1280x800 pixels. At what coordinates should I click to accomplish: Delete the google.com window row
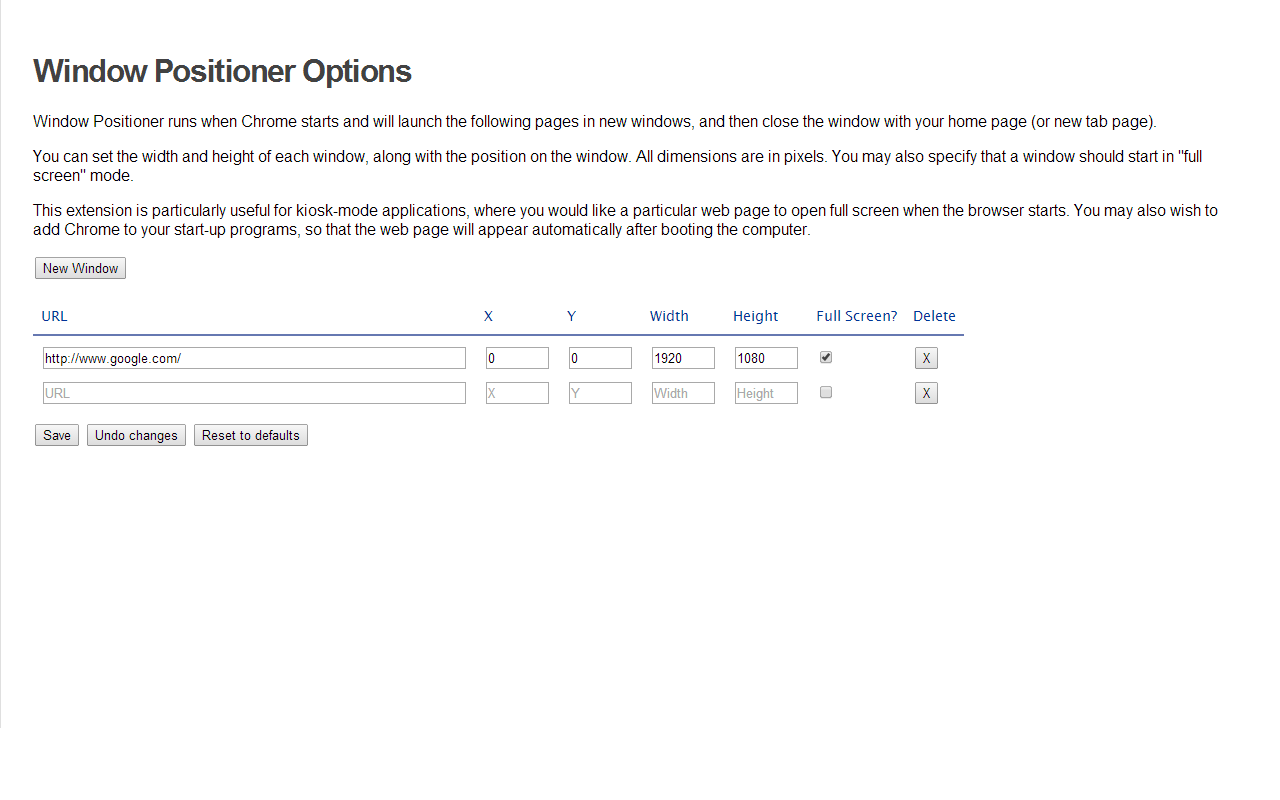pos(926,358)
